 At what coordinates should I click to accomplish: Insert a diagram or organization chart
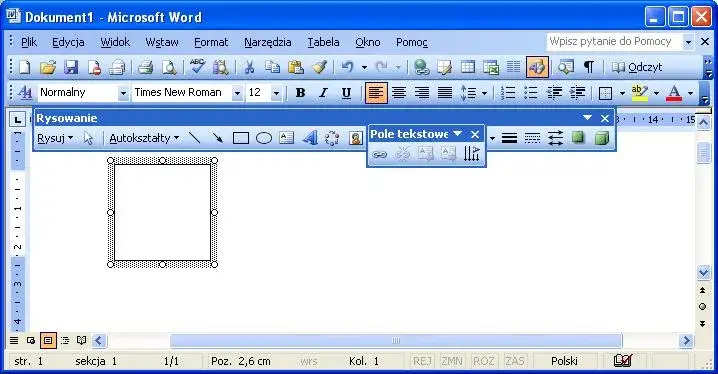[x=332, y=138]
